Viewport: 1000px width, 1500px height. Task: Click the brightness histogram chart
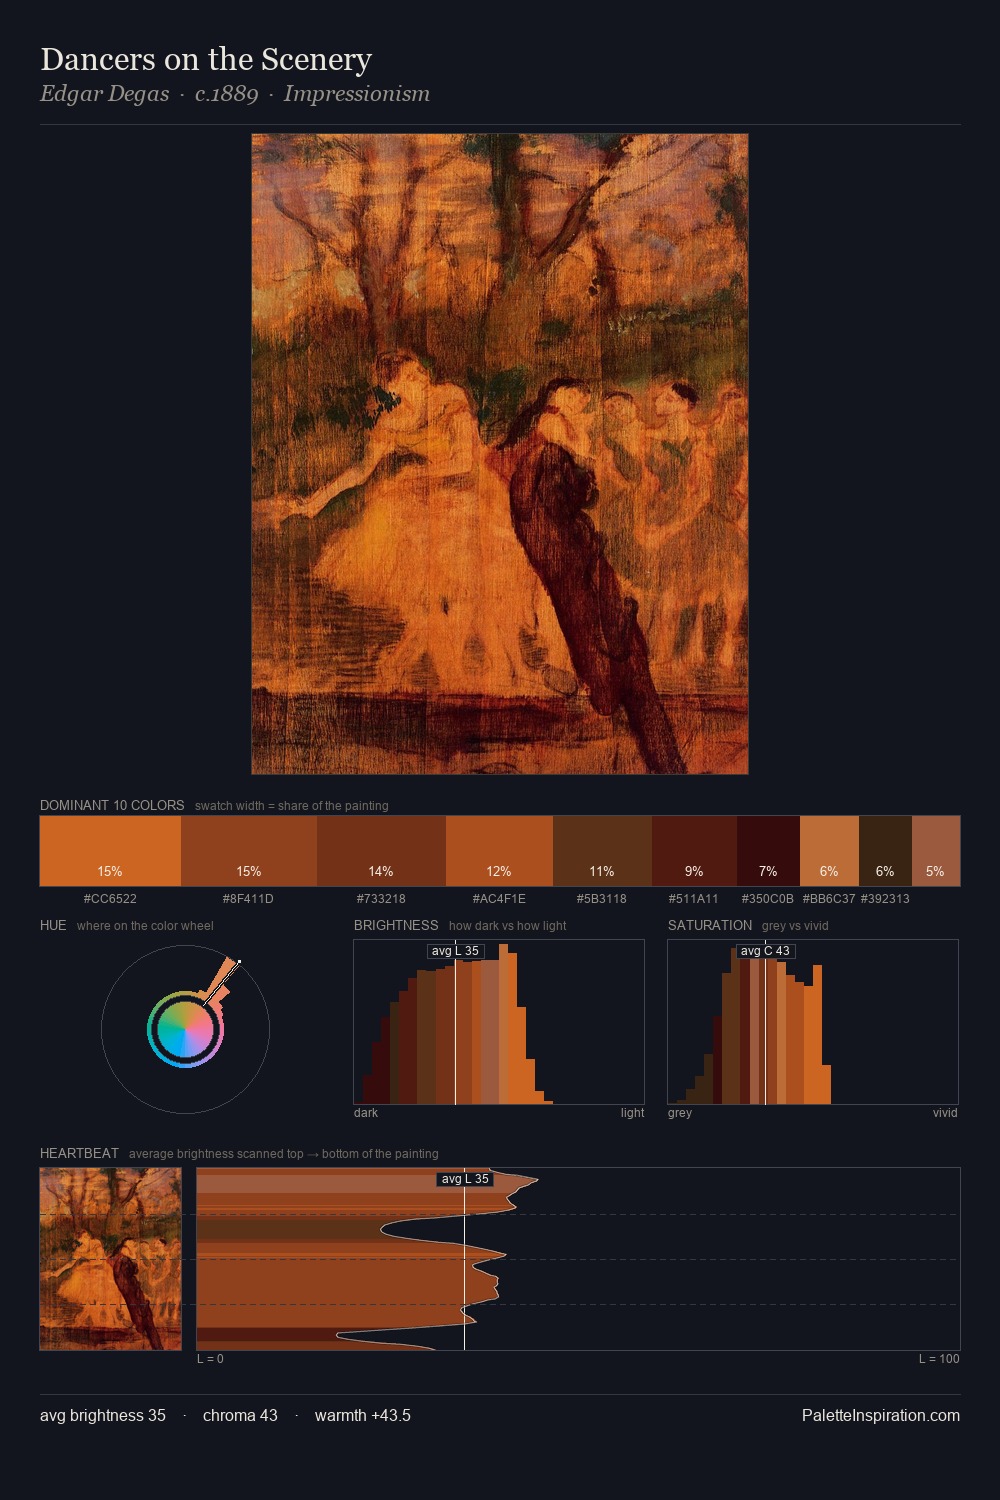pos(499,1022)
